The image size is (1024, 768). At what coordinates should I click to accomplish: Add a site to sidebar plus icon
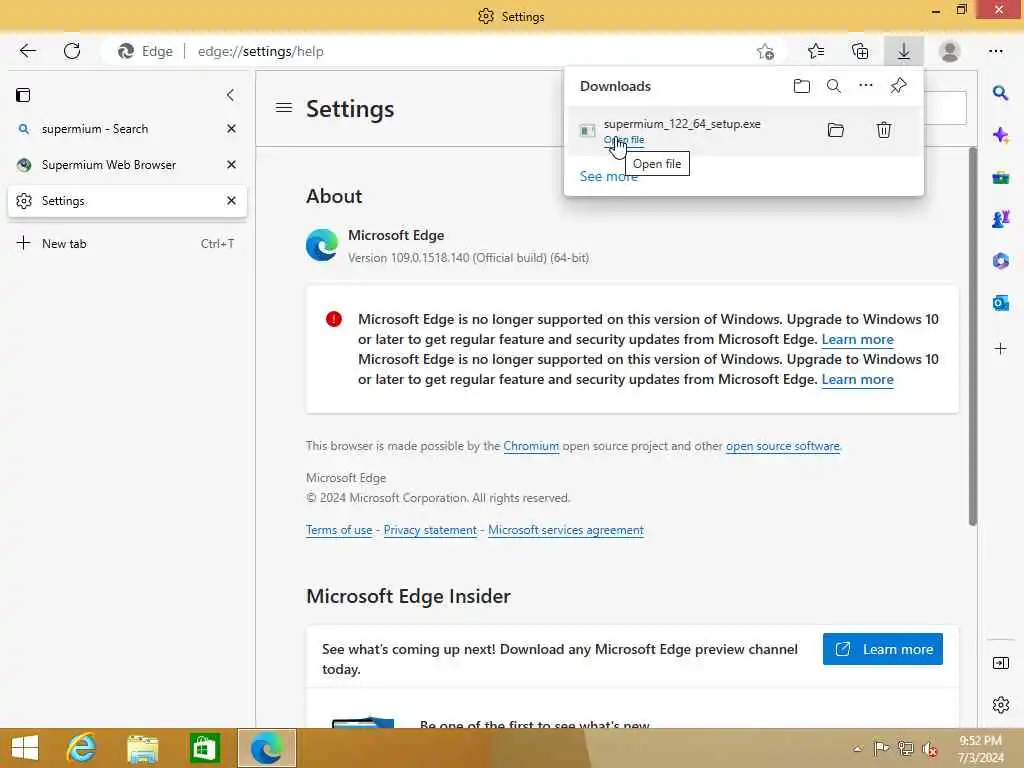(1000, 349)
